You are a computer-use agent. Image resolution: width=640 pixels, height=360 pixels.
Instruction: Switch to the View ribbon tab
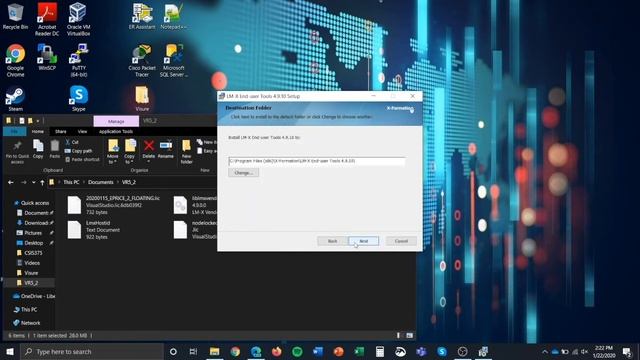pos(82,131)
